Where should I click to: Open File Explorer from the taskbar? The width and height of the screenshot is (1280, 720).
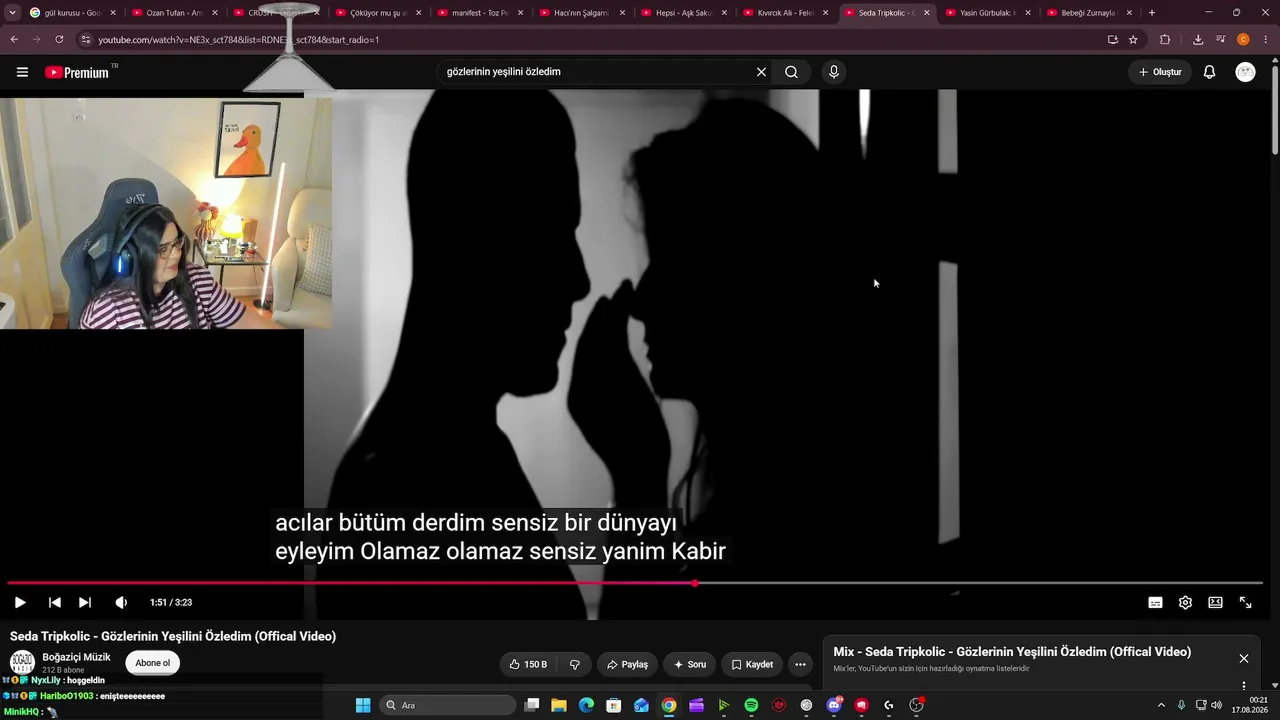click(x=559, y=705)
